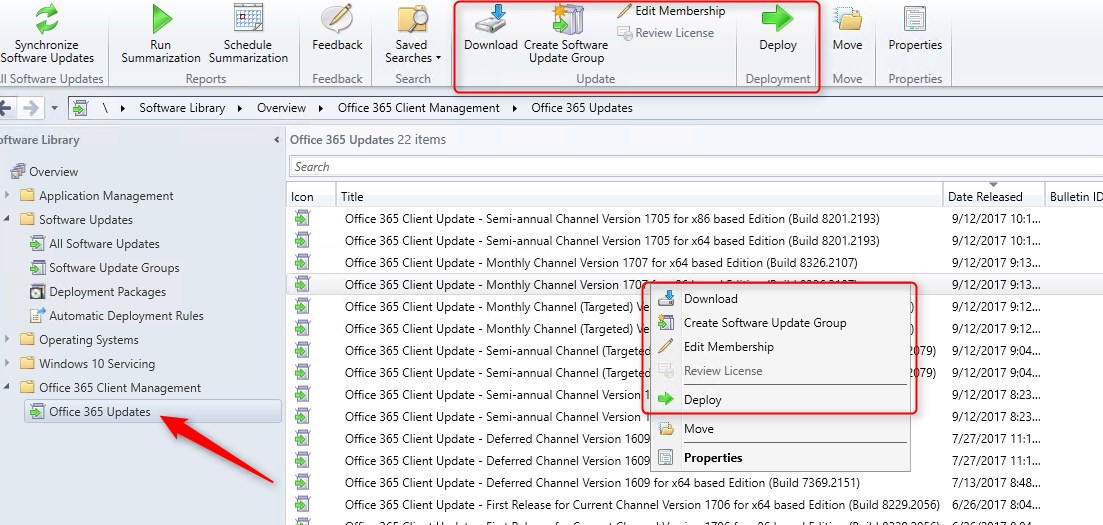Open Deployment Packages node
The width and height of the screenshot is (1103, 525).
click(108, 291)
